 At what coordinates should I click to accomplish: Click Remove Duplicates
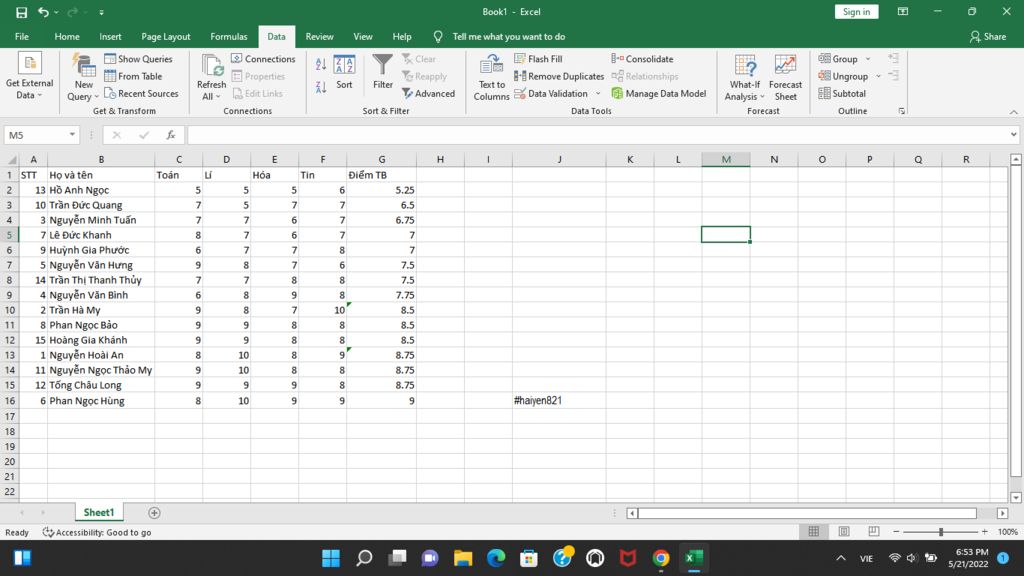559,76
